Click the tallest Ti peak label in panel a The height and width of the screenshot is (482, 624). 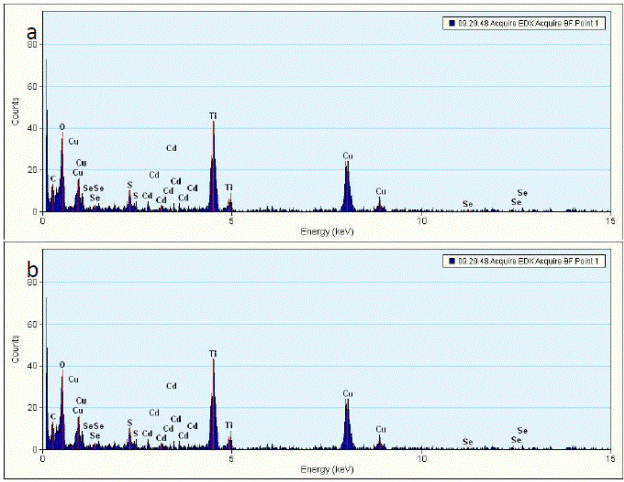pyautogui.click(x=213, y=116)
